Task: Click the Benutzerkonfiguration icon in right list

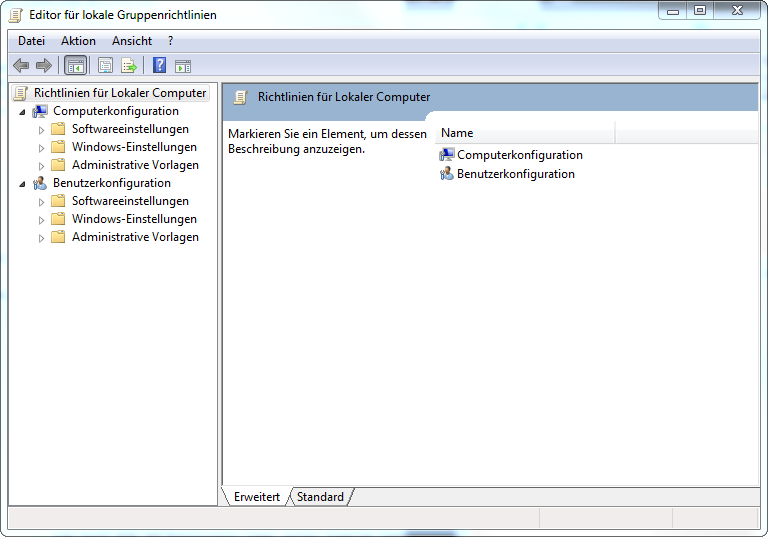Action: coord(447,174)
